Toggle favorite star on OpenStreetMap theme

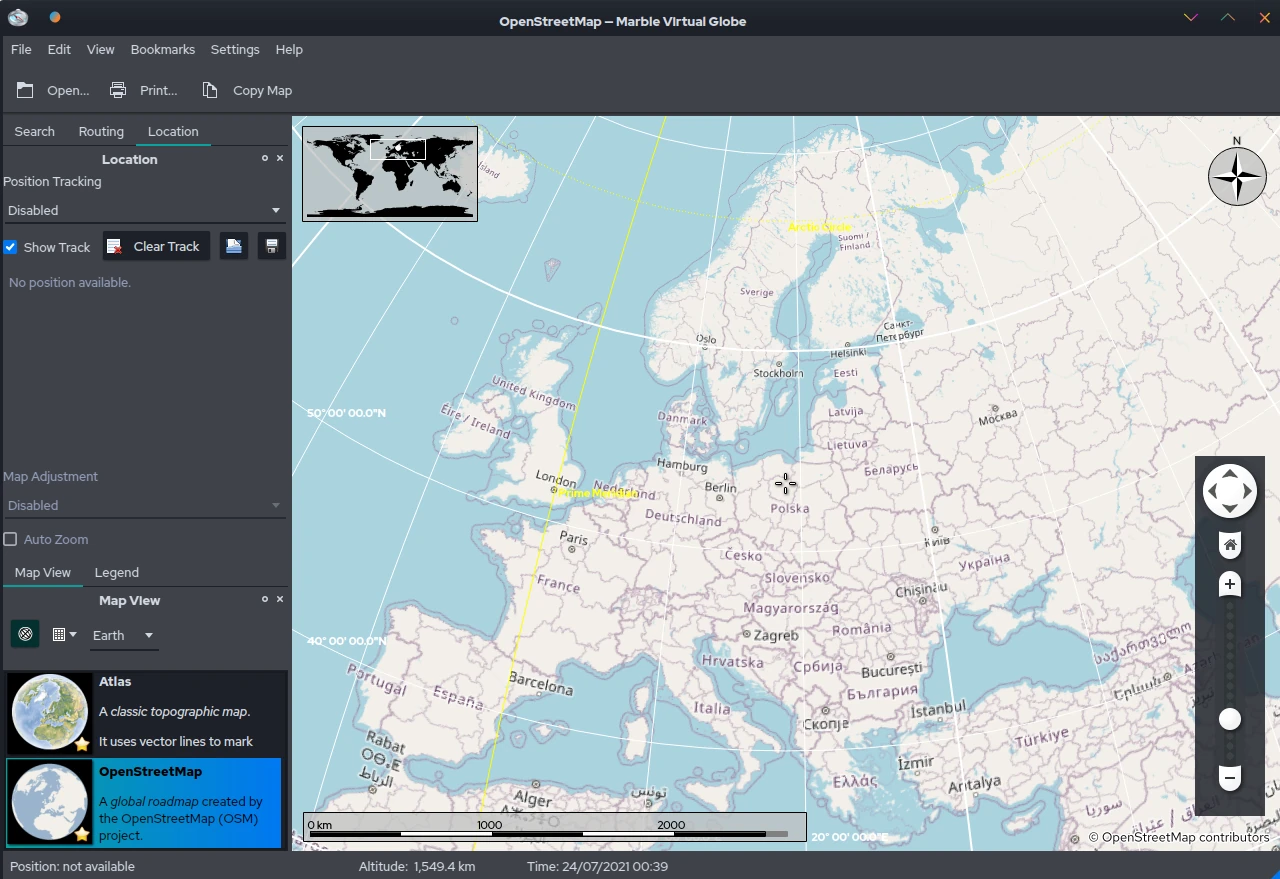coord(82,834)
